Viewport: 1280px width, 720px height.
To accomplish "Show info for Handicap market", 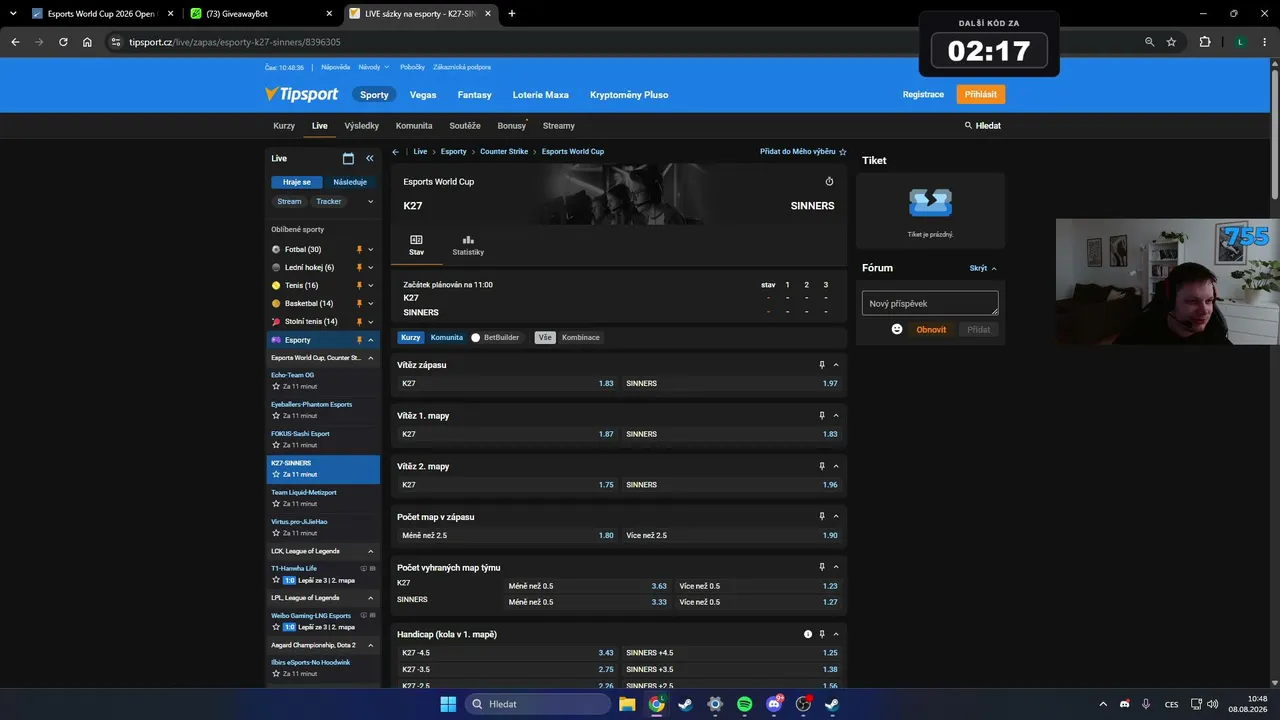I will click(x=808, y=634).
